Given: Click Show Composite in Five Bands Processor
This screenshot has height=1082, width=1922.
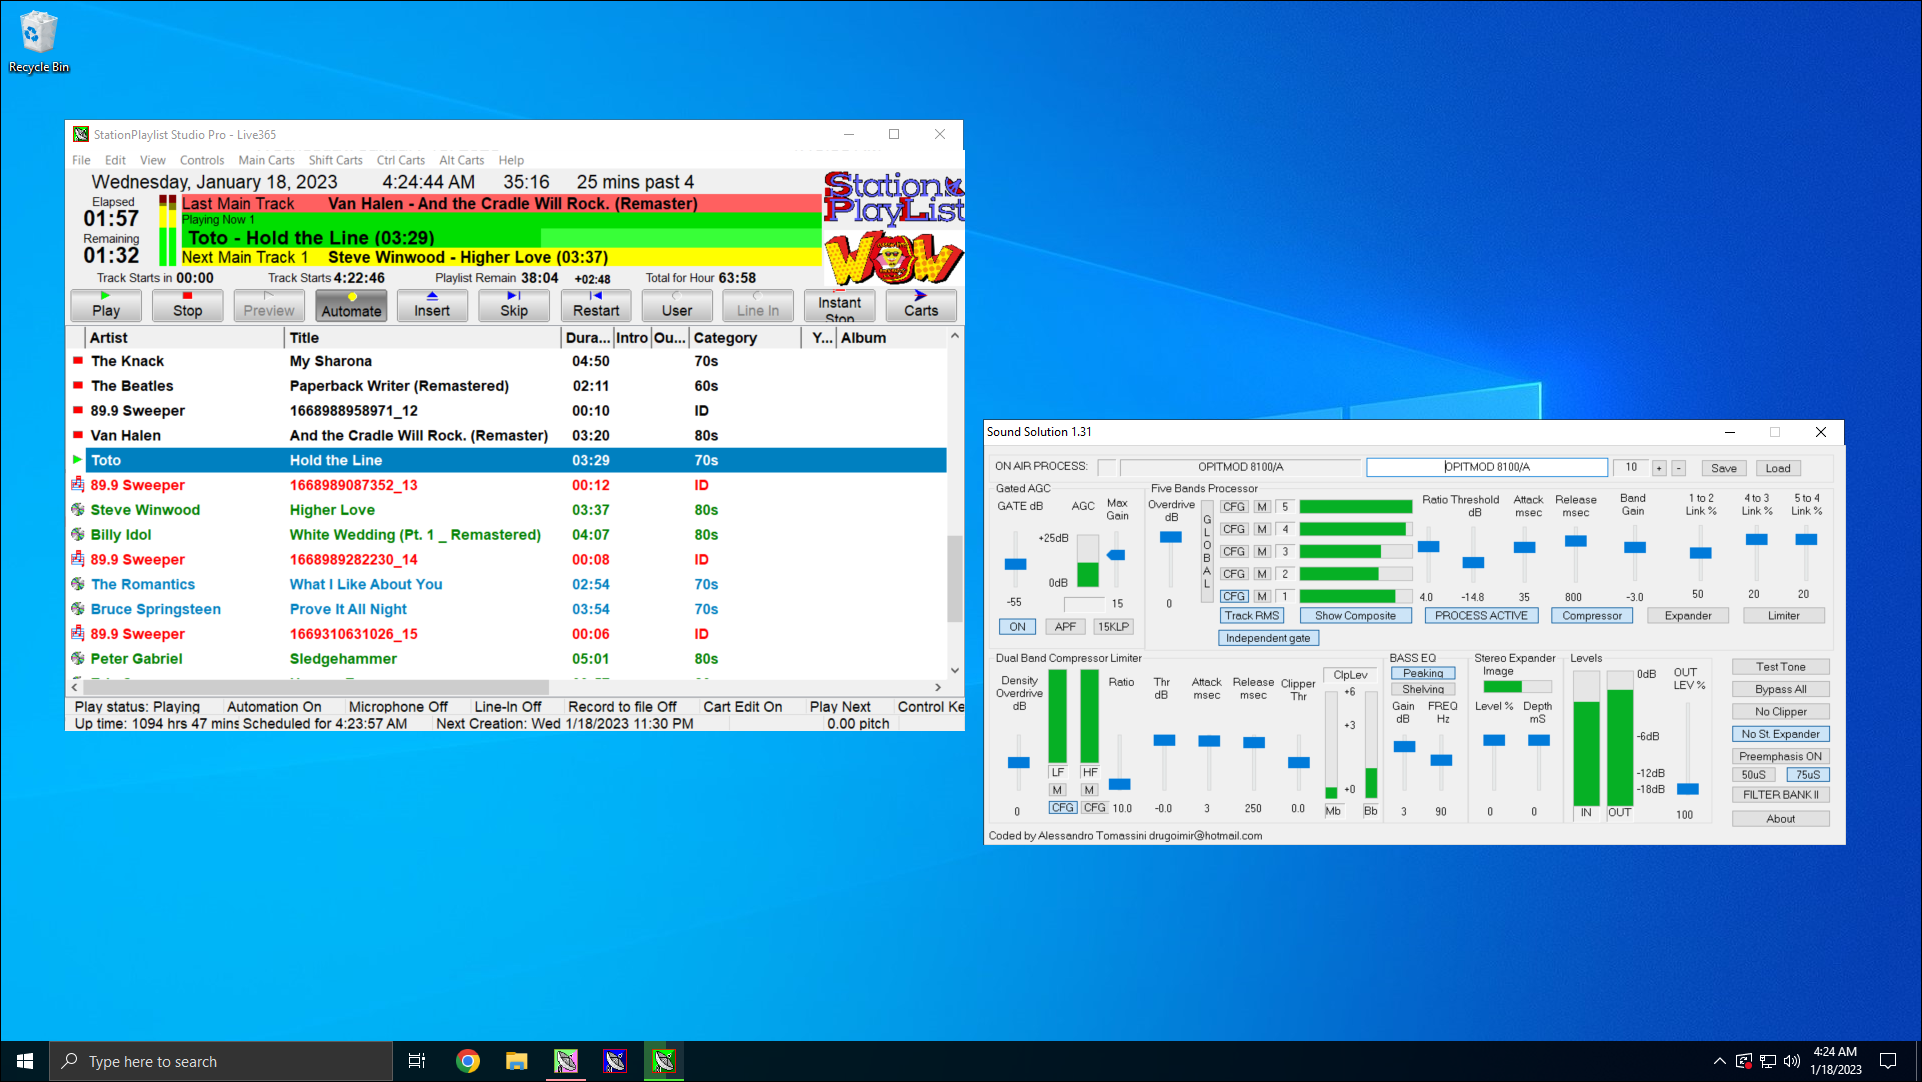Looking at the screenshot, I should 1355,615.
